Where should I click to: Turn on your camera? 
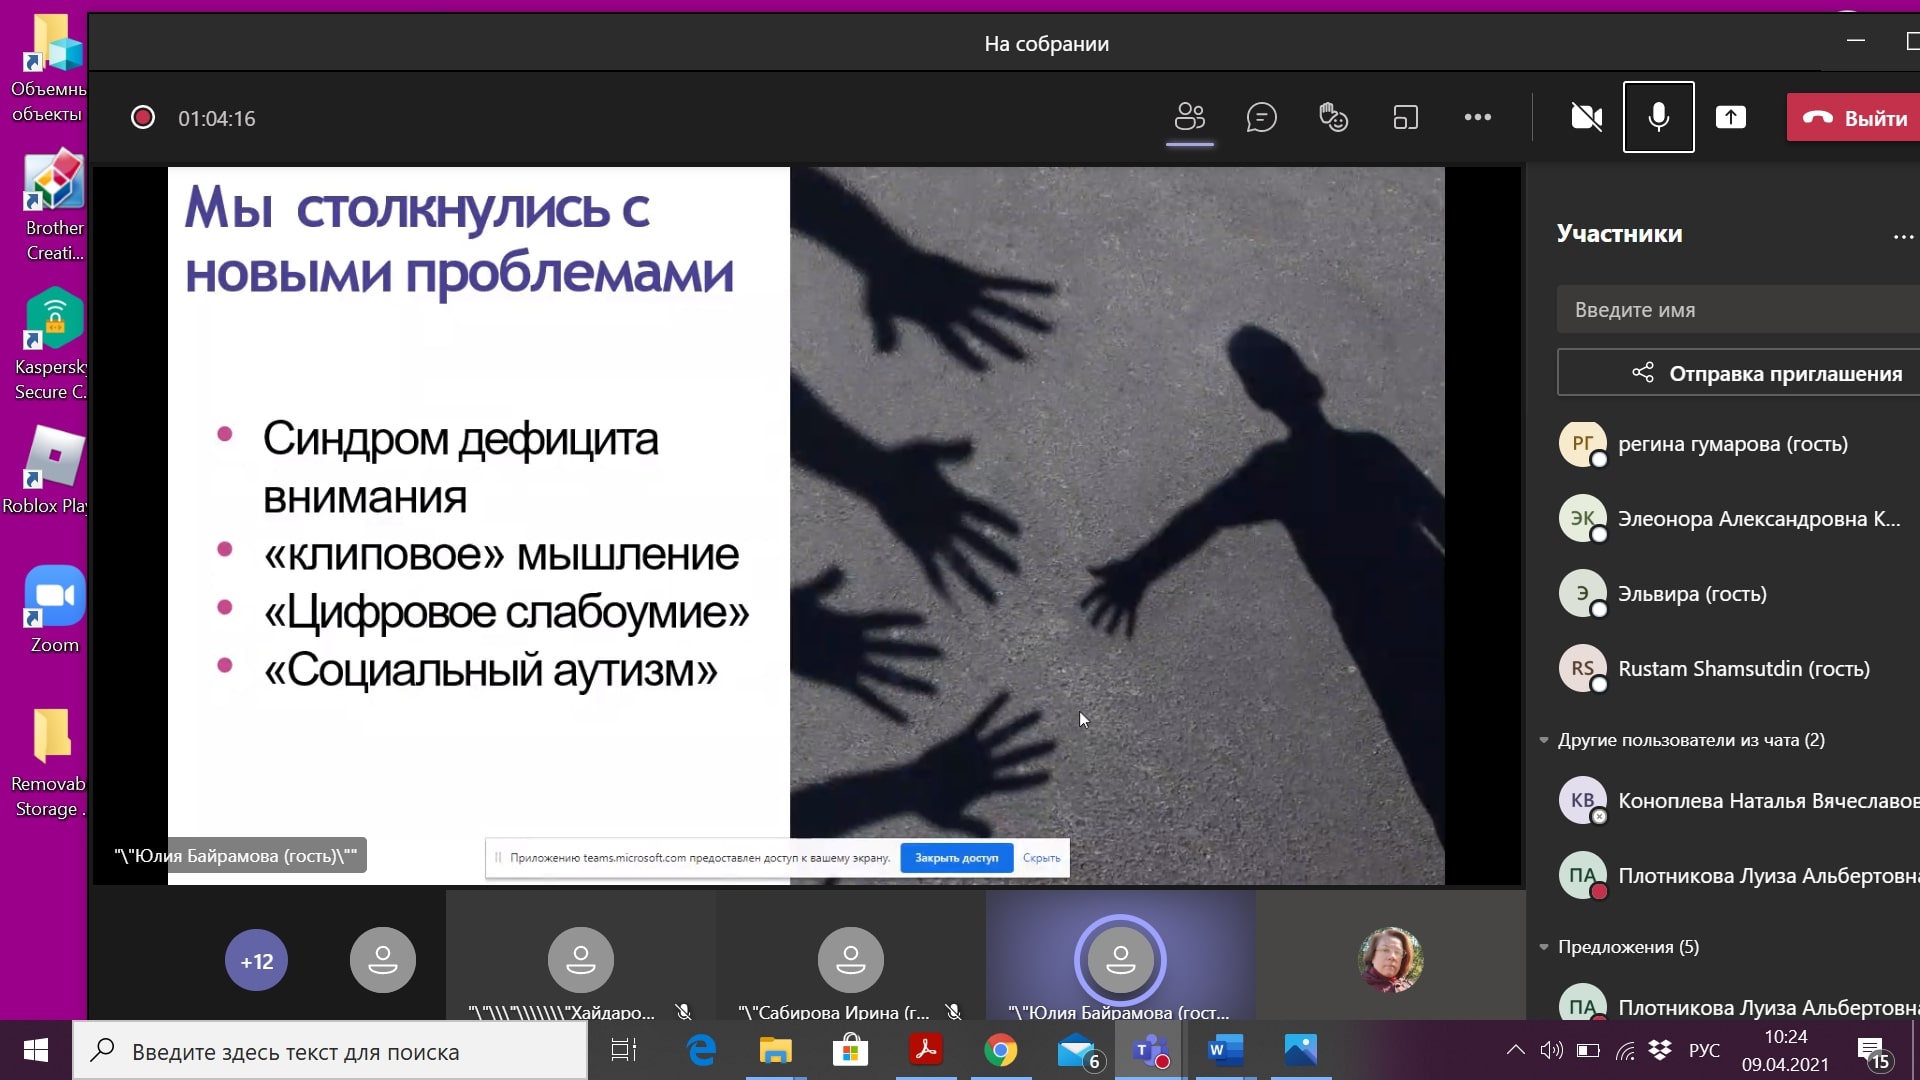(x=1584, y=117)
